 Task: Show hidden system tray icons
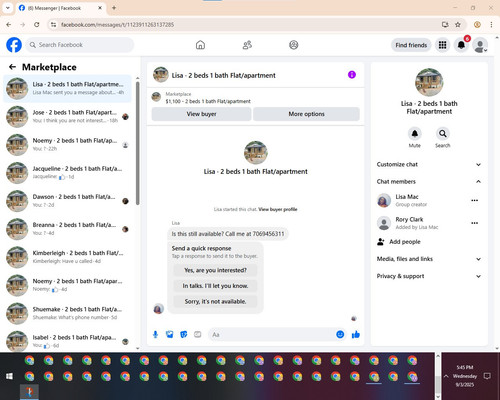[x=446, y=376]
